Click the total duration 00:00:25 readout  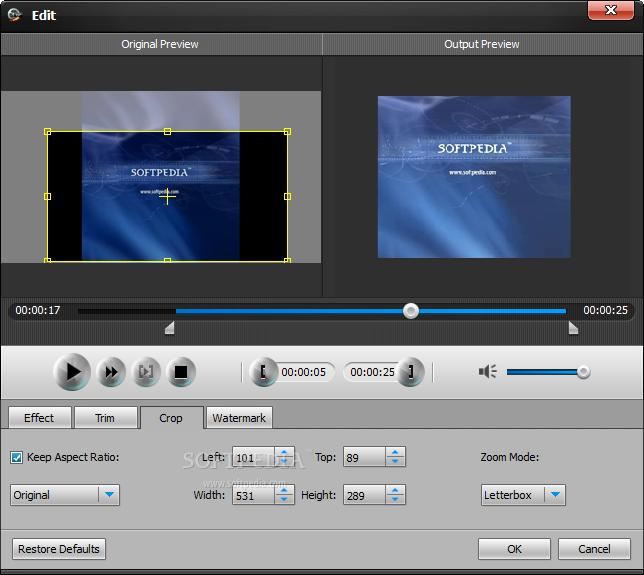605,310
